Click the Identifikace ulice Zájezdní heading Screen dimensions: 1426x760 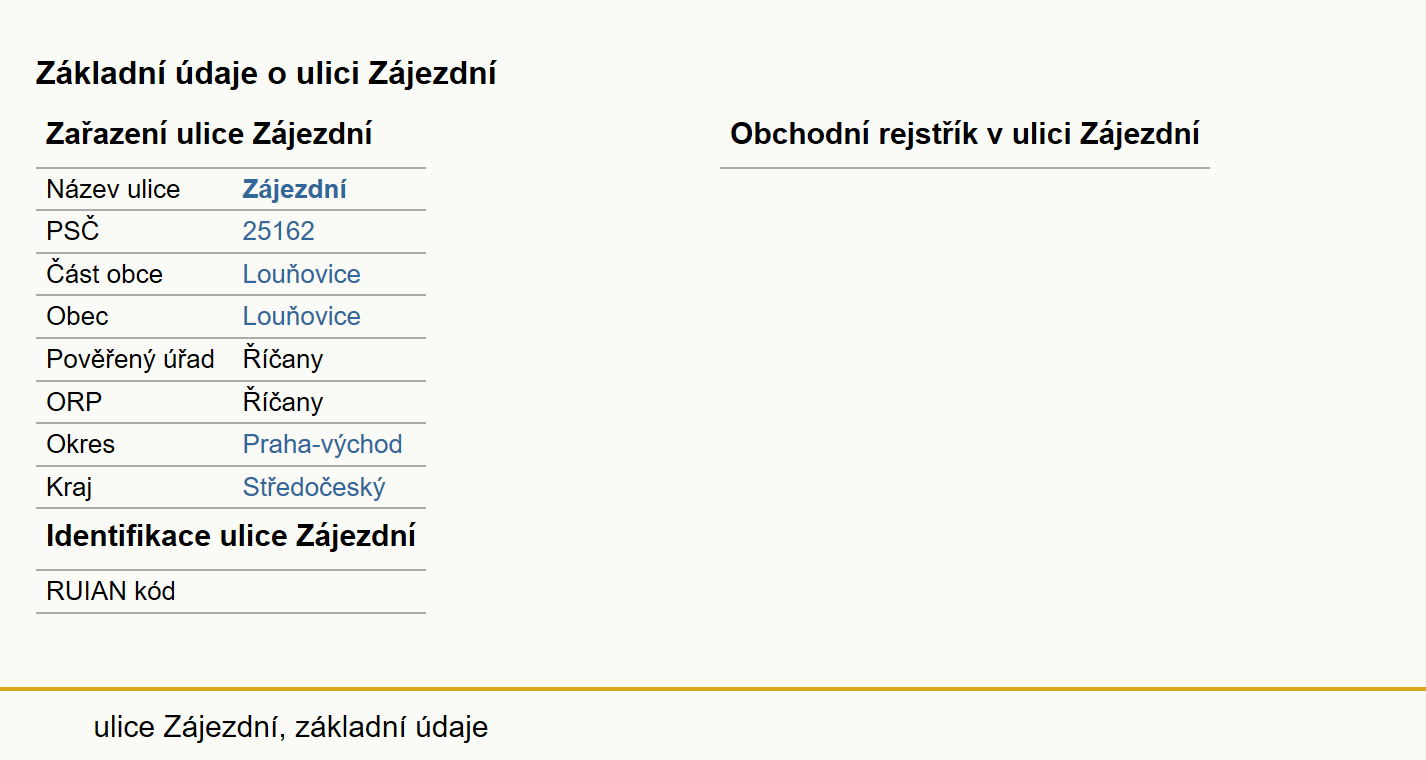(x=231, y=536)
